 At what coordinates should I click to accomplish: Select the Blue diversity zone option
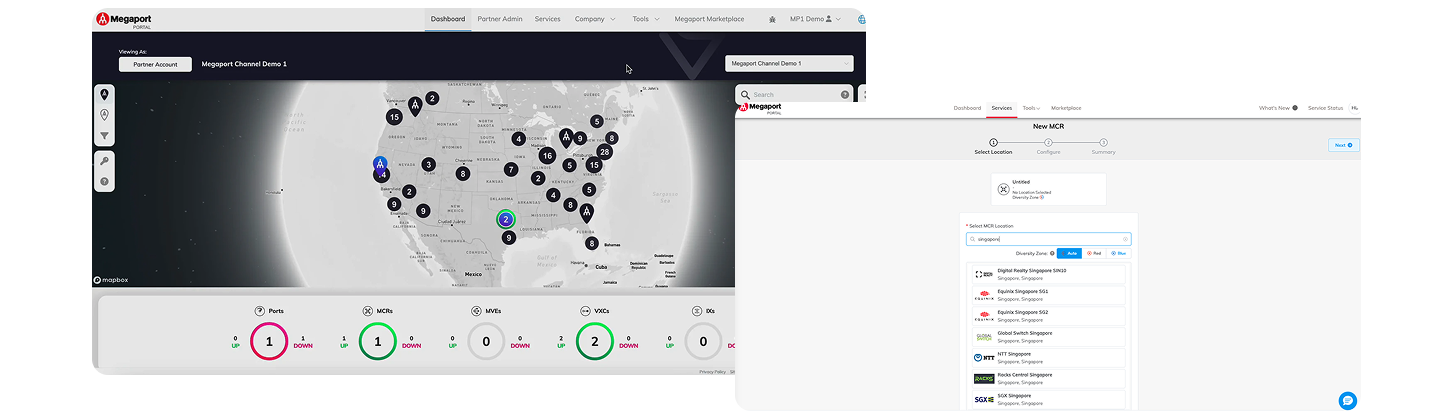point(1120,253)
